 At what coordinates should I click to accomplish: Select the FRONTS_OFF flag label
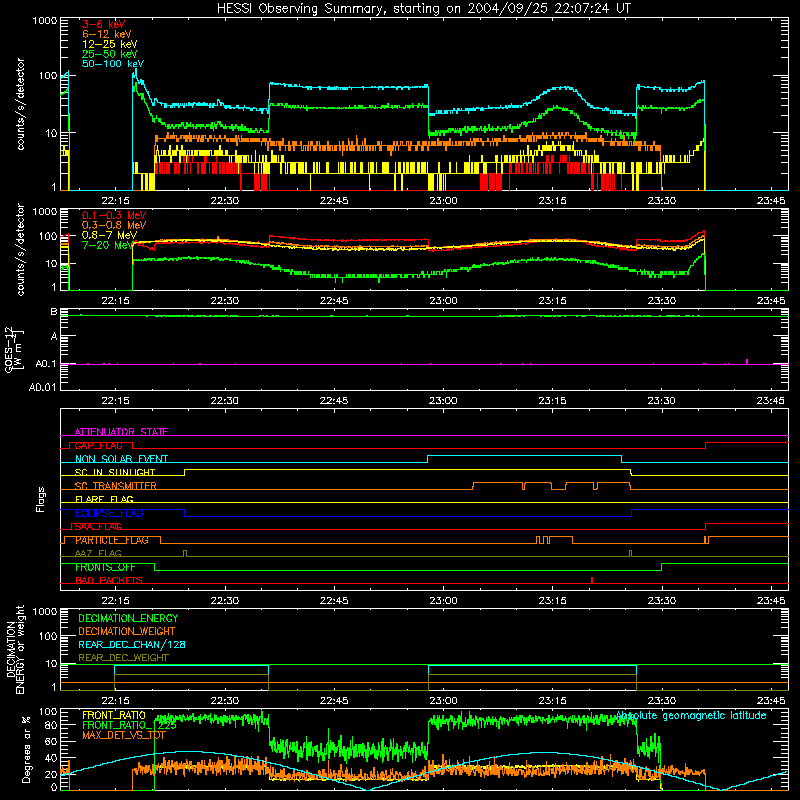pyautogui.click(x=105, y=567)
